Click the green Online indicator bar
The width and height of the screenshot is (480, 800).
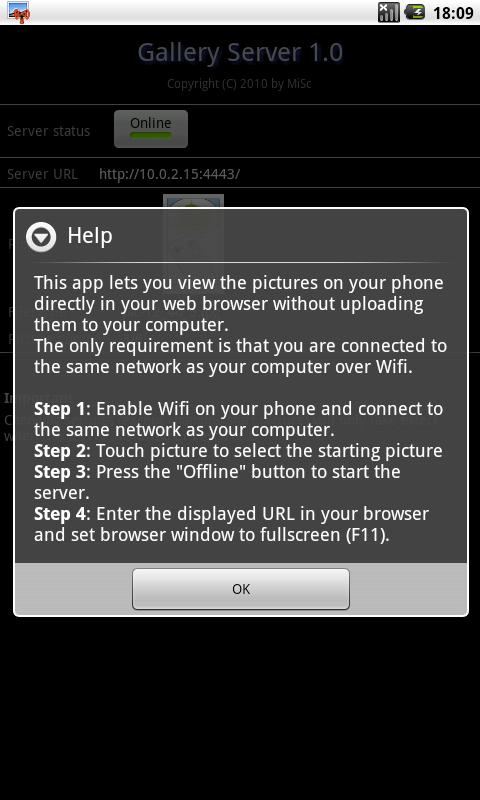point(151,135)
